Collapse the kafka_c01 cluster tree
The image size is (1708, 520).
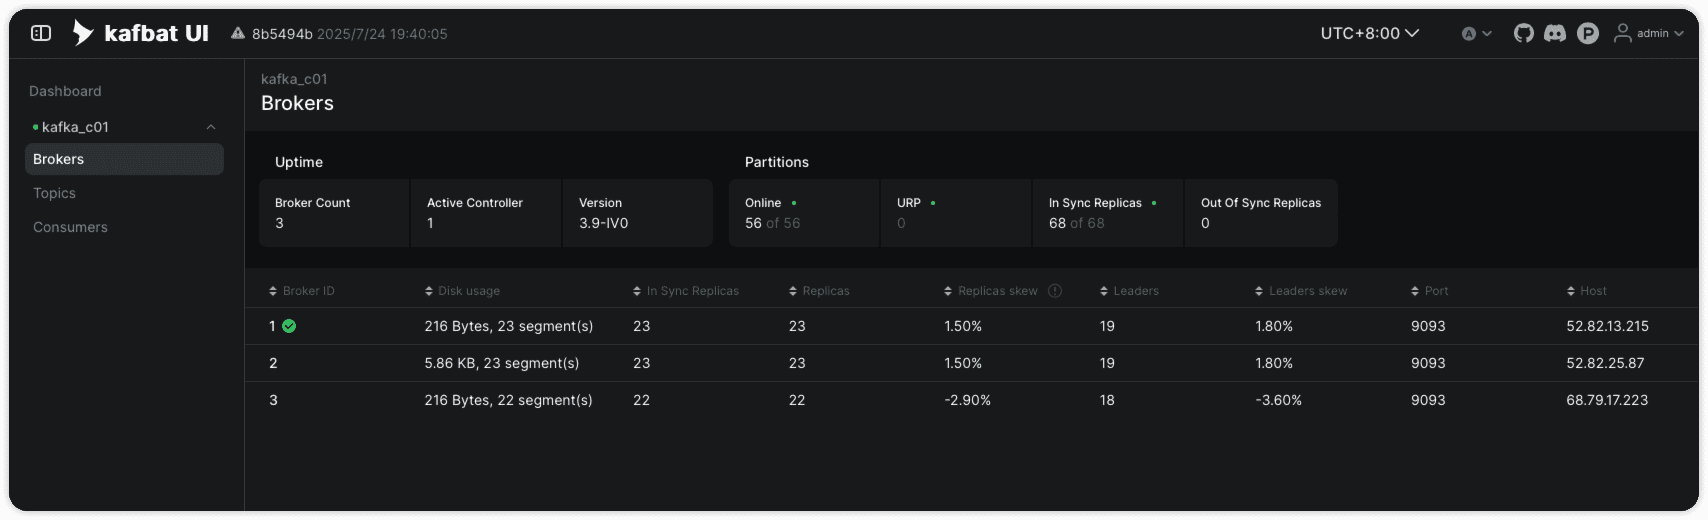click(211, 127)
